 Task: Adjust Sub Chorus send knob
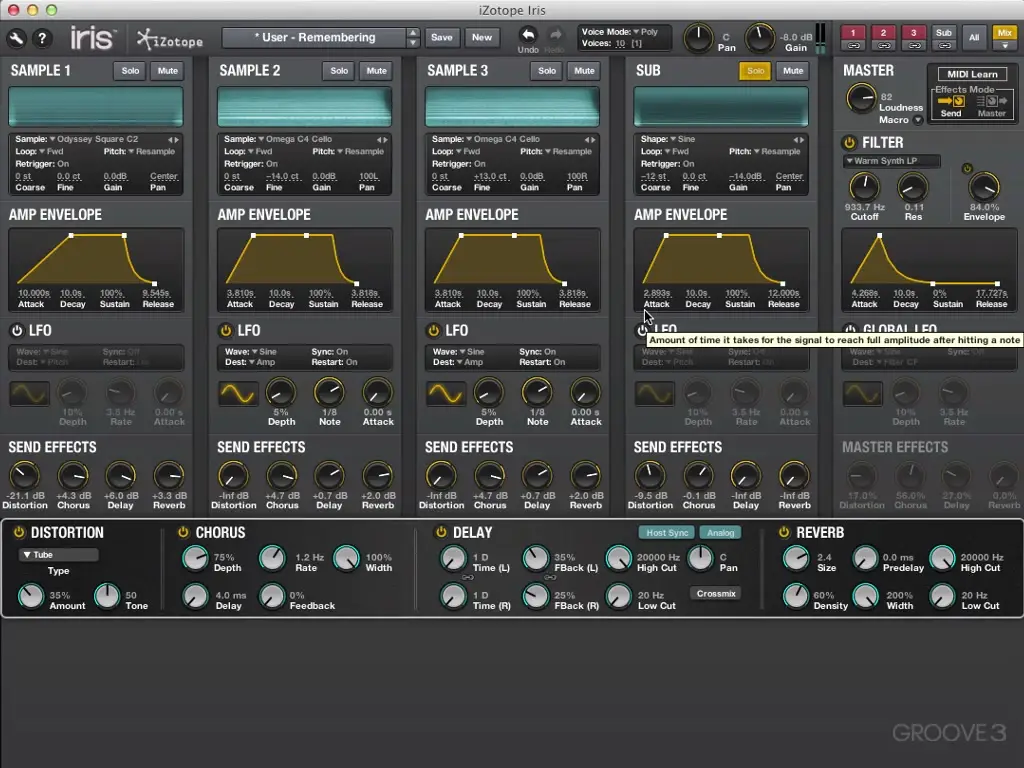[x=698, y=476]
